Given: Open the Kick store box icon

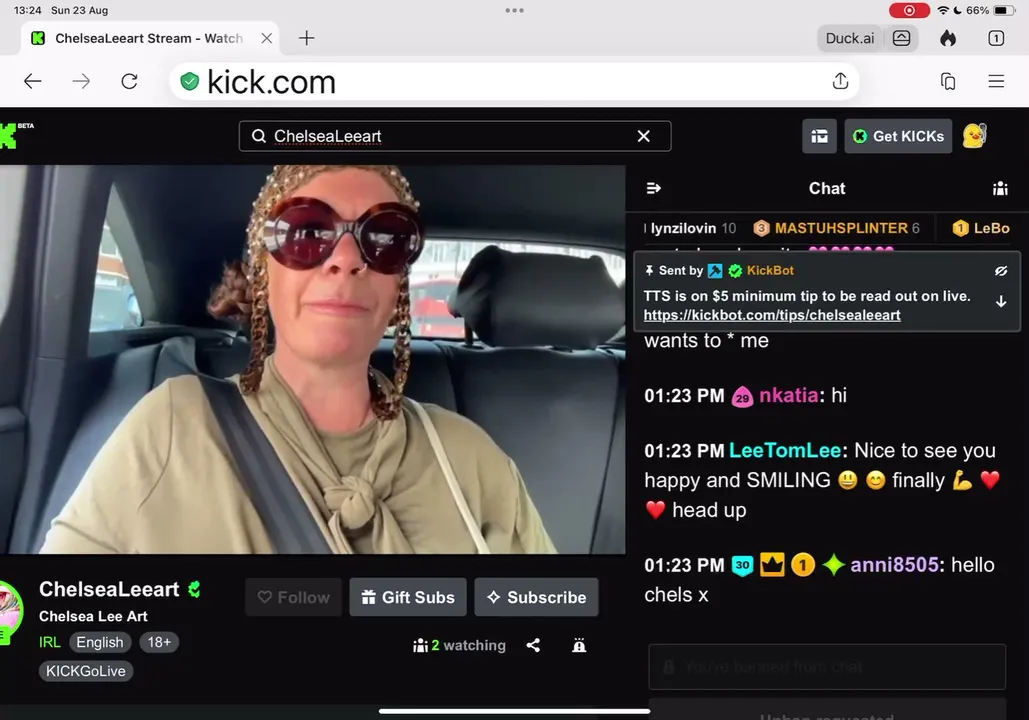Looking at the screenshot, I should pyautogui.click(x=819, y=136).
